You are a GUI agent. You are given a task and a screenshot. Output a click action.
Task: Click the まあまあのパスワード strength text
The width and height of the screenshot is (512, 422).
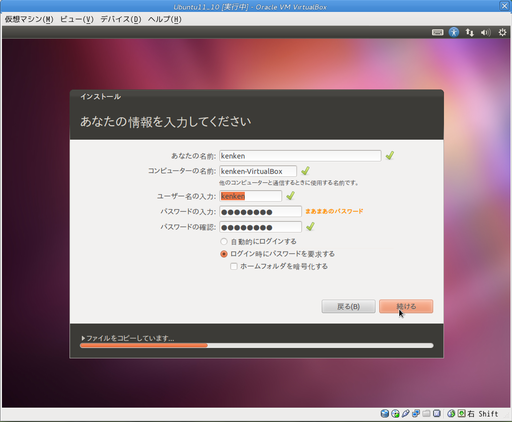point(334,211)
